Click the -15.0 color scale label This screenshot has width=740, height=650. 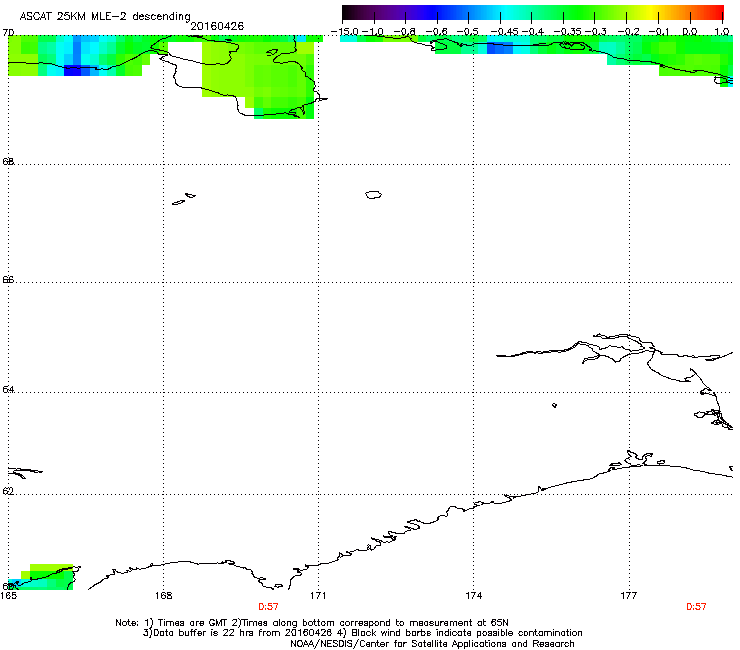[x=345, y=32]
